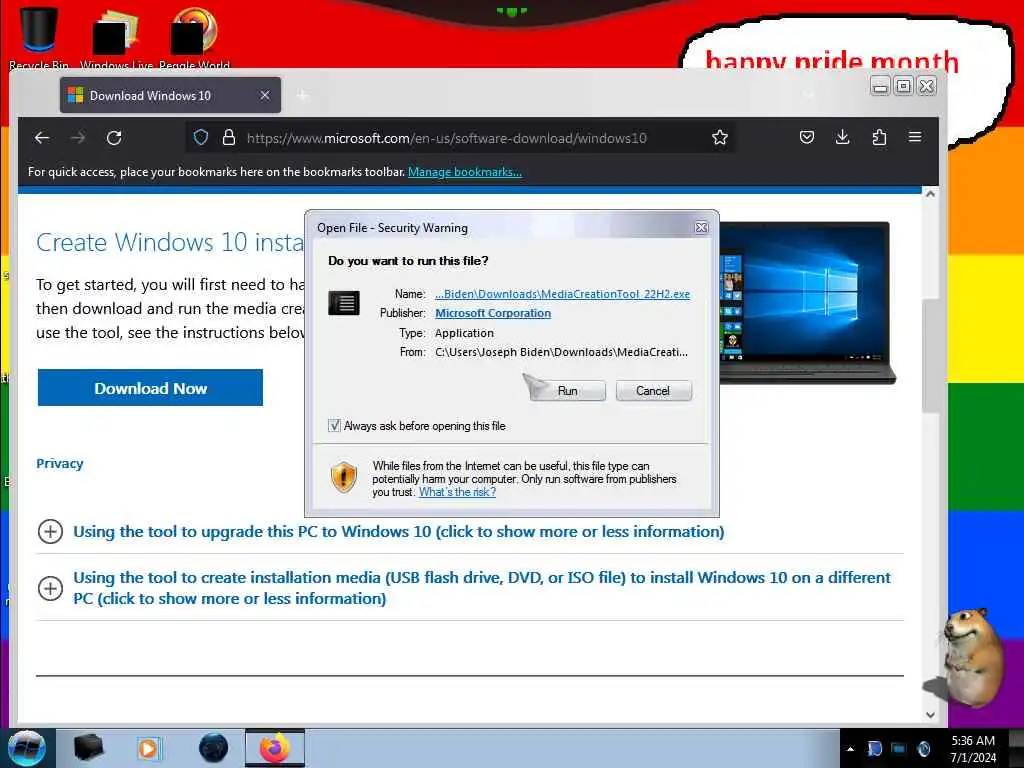Open the Pocket save icon
Image resolution: width=1024 pixels, height=768 pixels.
807,137
